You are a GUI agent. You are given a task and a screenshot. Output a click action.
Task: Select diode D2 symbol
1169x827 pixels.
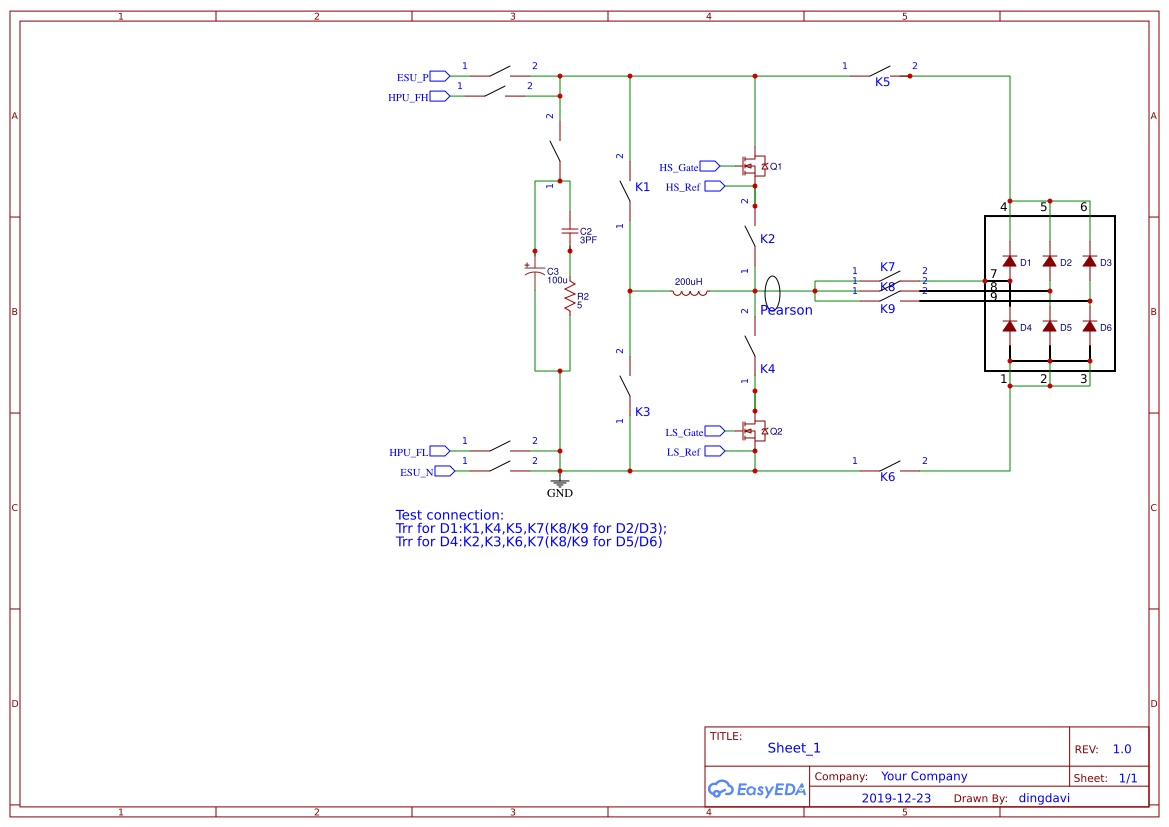1050,261
